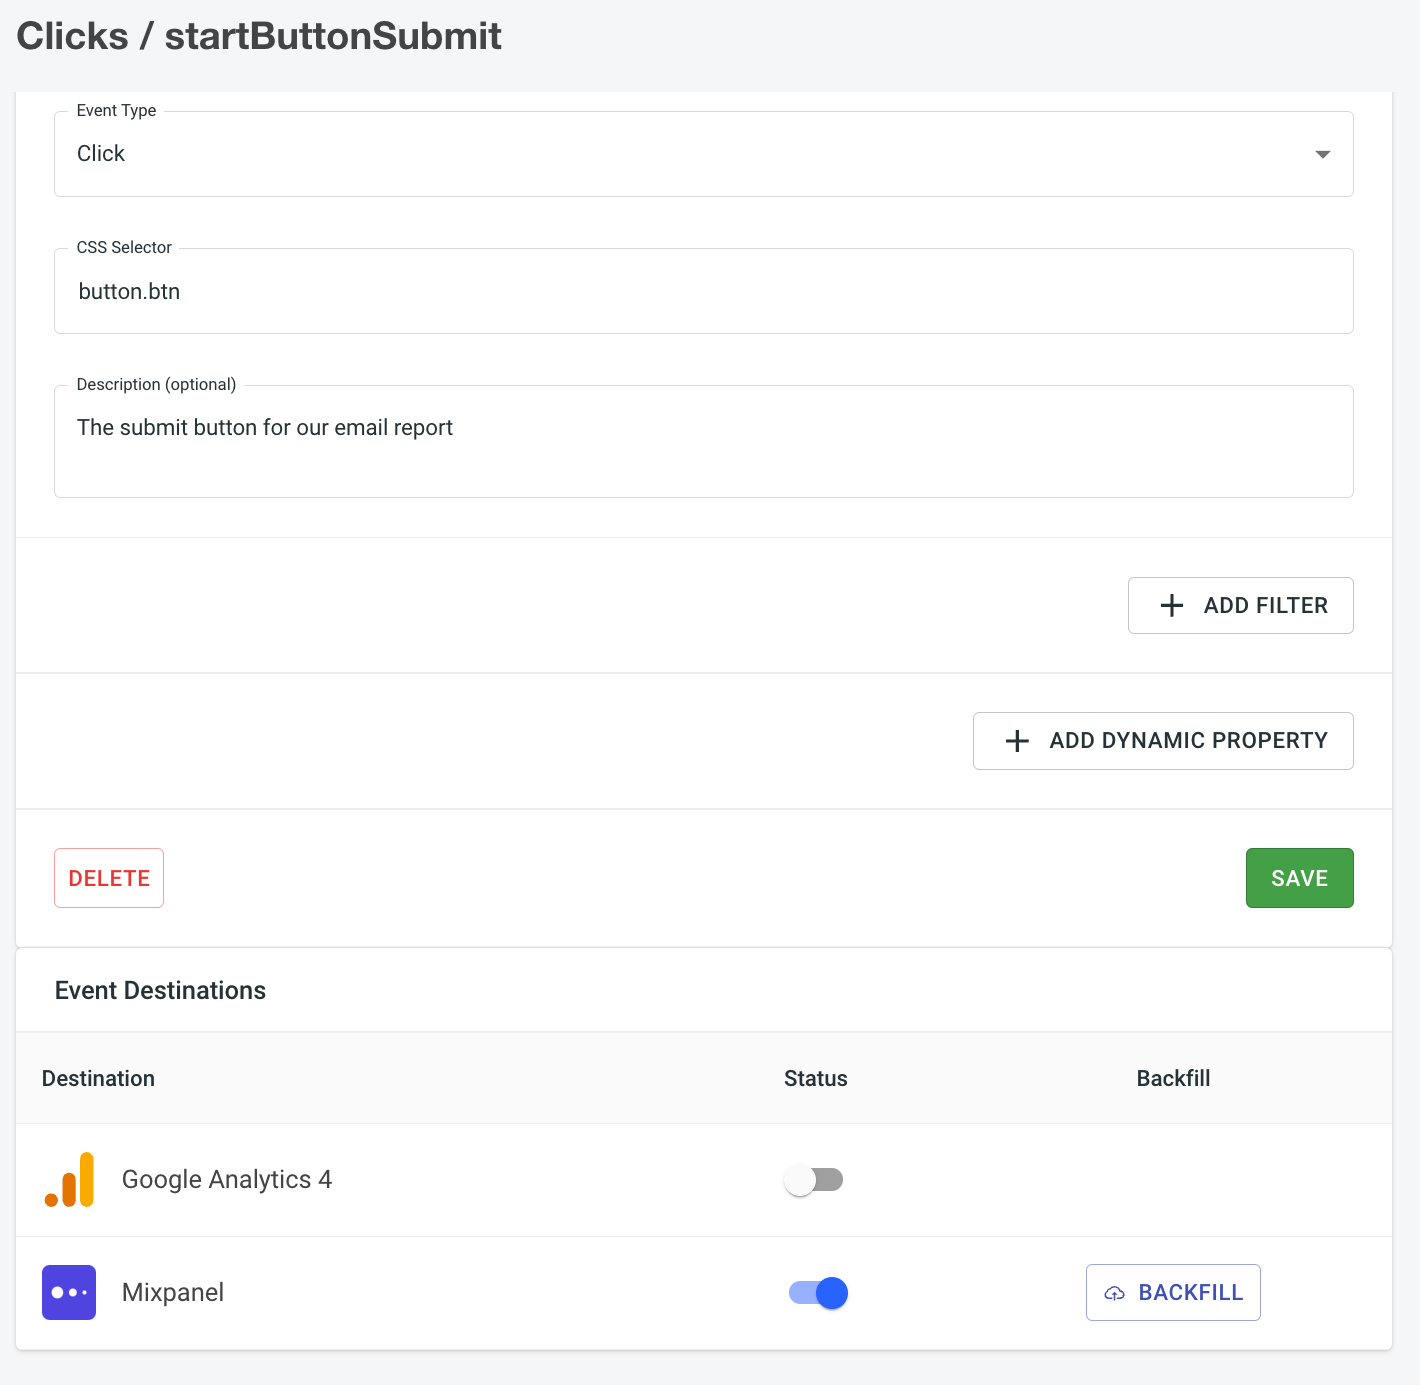The width and height of the screenshot is (1420, 1385).
Task: Click the cloud icon inside the Backfill button
Action: click(x=1114, y=1292)
